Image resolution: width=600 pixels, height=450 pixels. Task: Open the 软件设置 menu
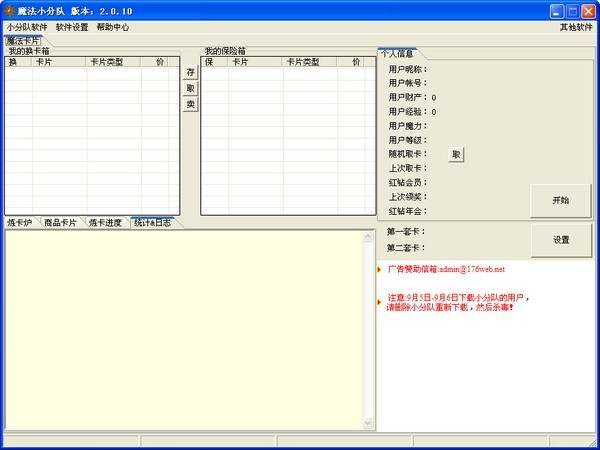(x=72, y=27)
